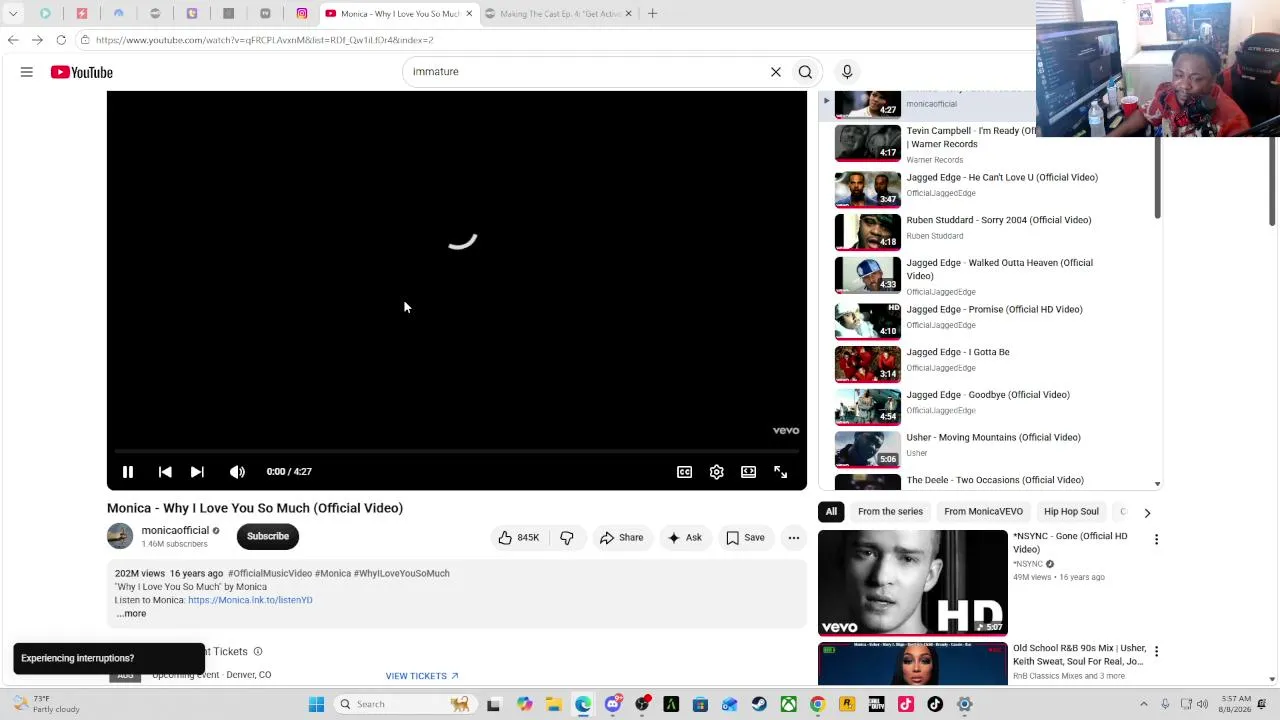Submit search with the magnifier button
Viewport: 1280px width, 720px height.
(805, 72)
